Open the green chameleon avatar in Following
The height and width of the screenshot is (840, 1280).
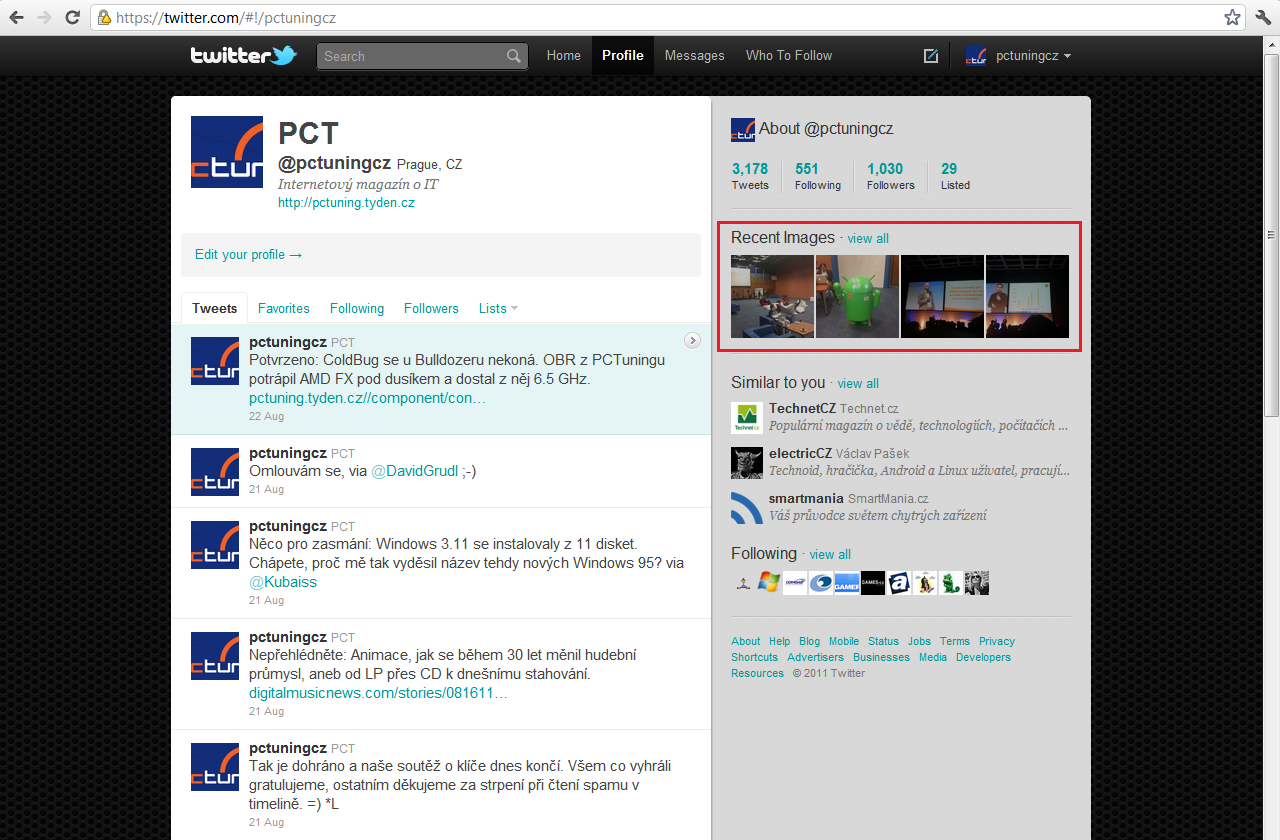coord(951,583)
